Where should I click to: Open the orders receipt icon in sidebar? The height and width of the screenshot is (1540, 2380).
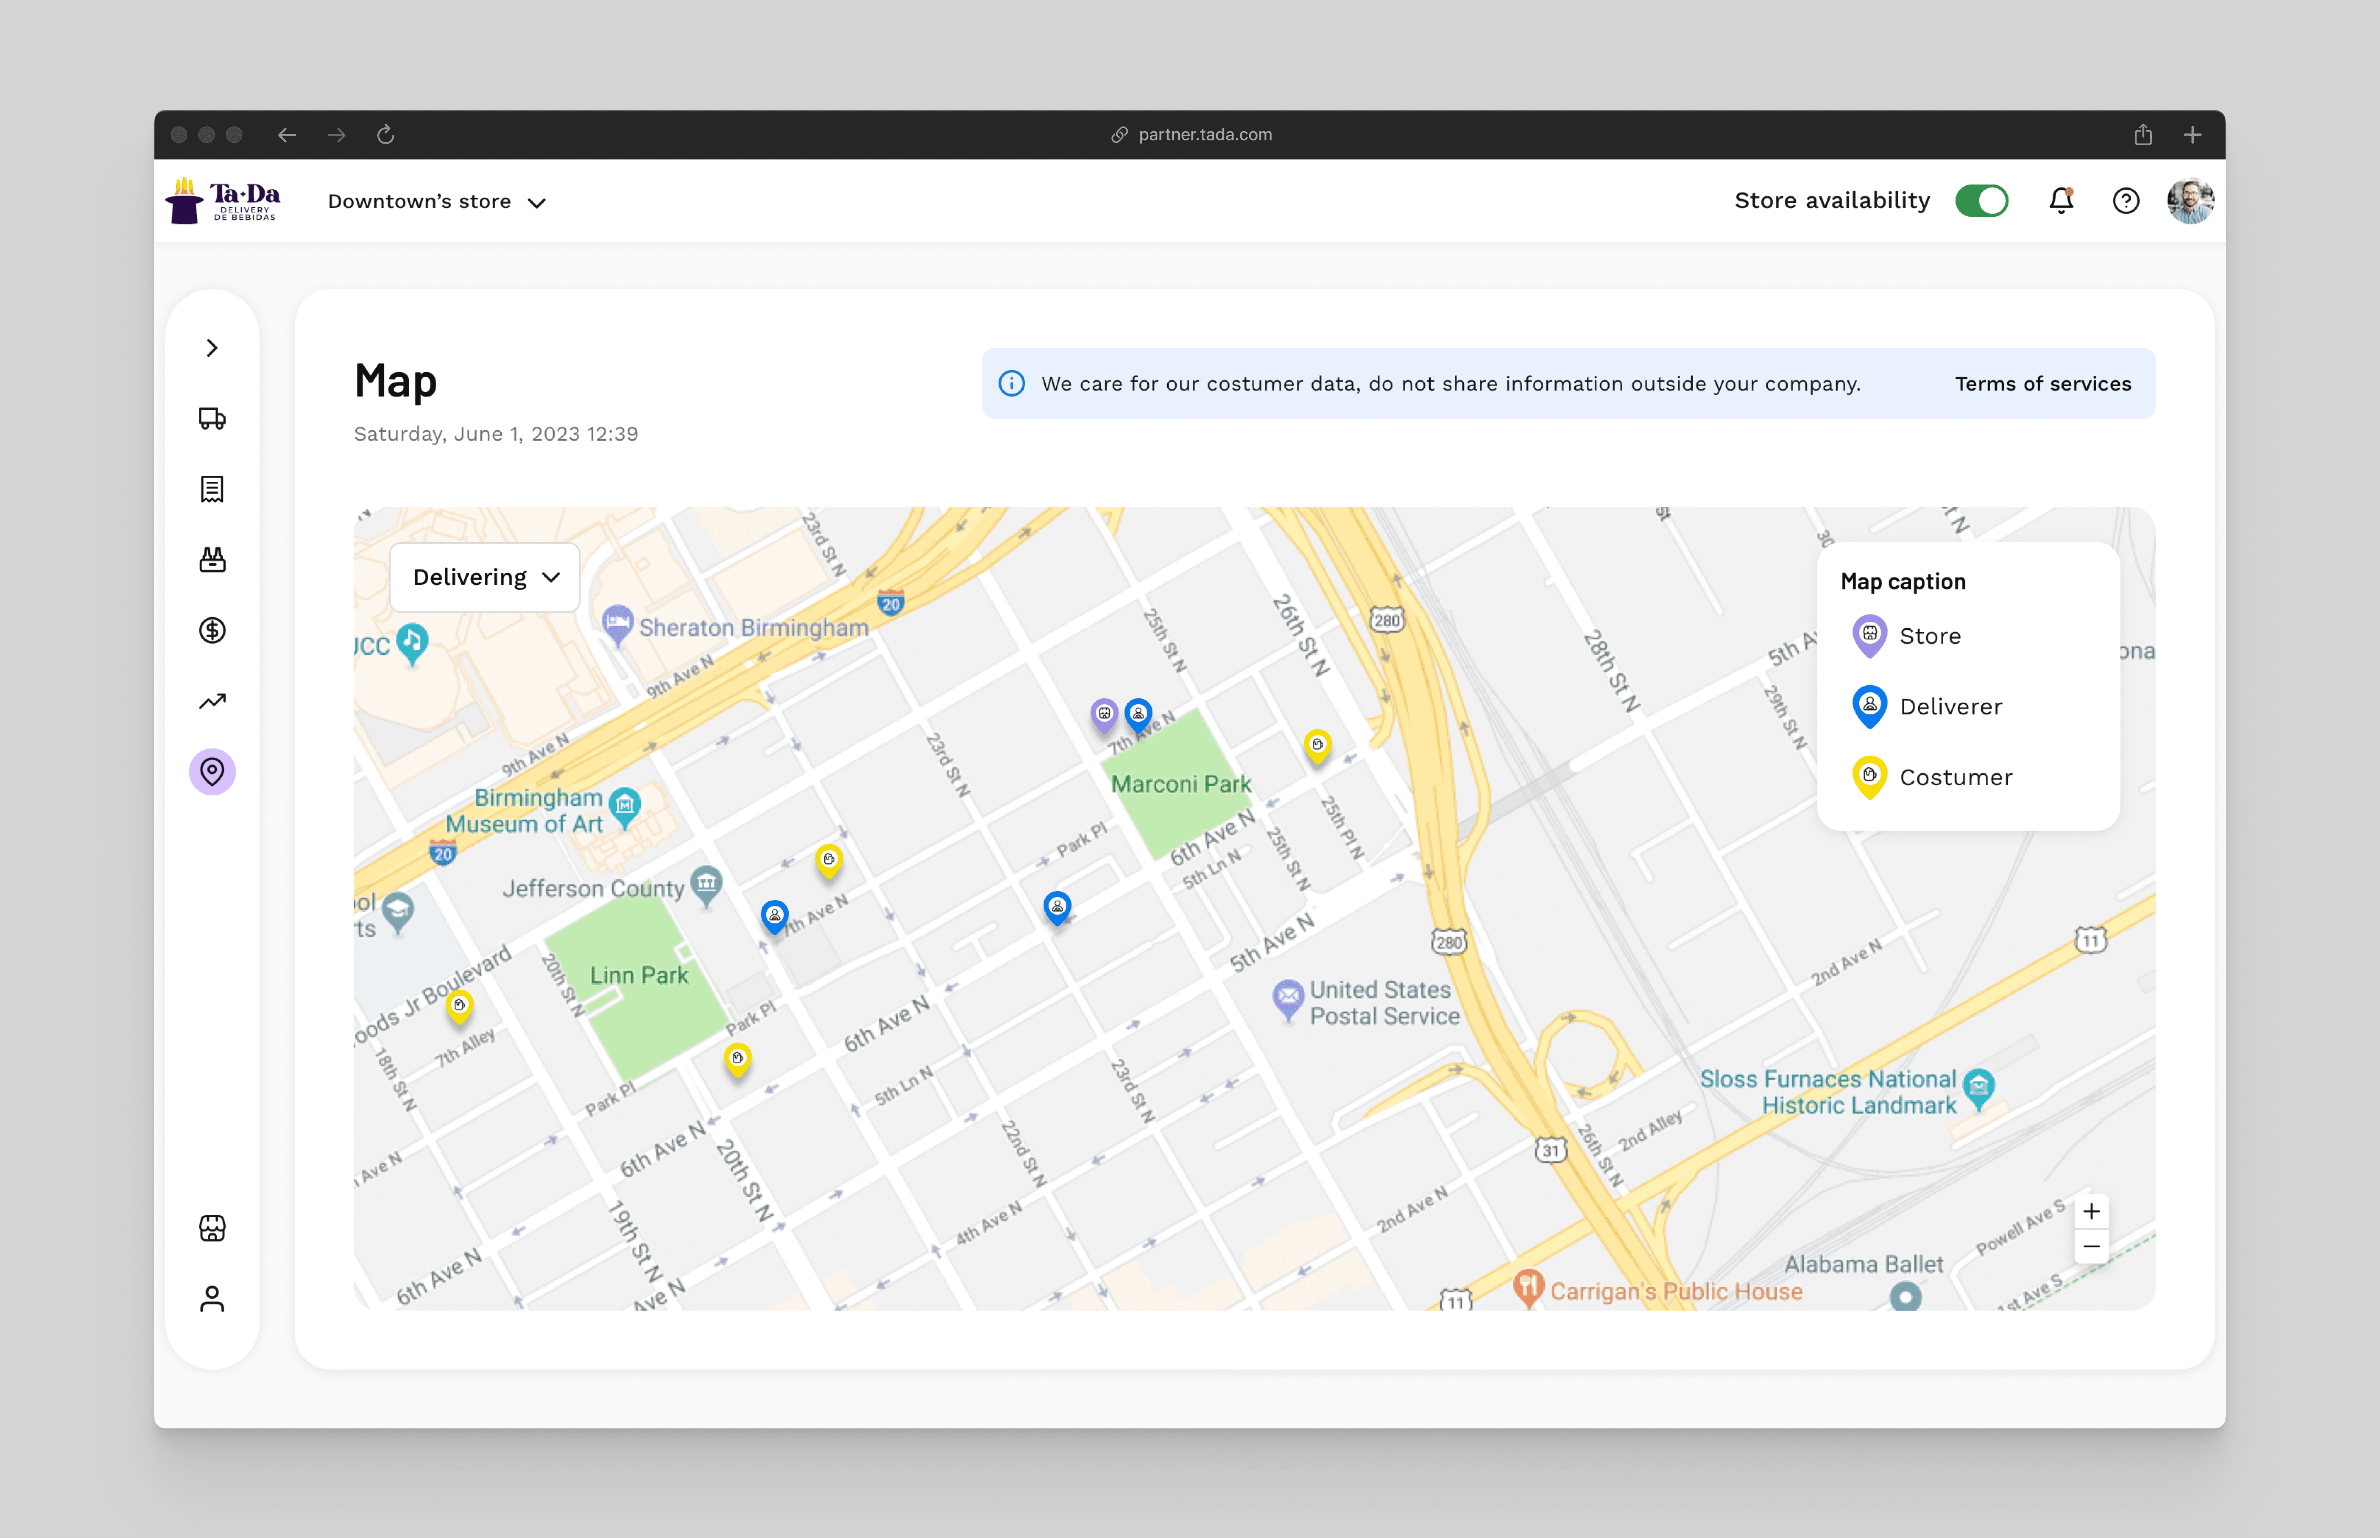pos(212,489)
